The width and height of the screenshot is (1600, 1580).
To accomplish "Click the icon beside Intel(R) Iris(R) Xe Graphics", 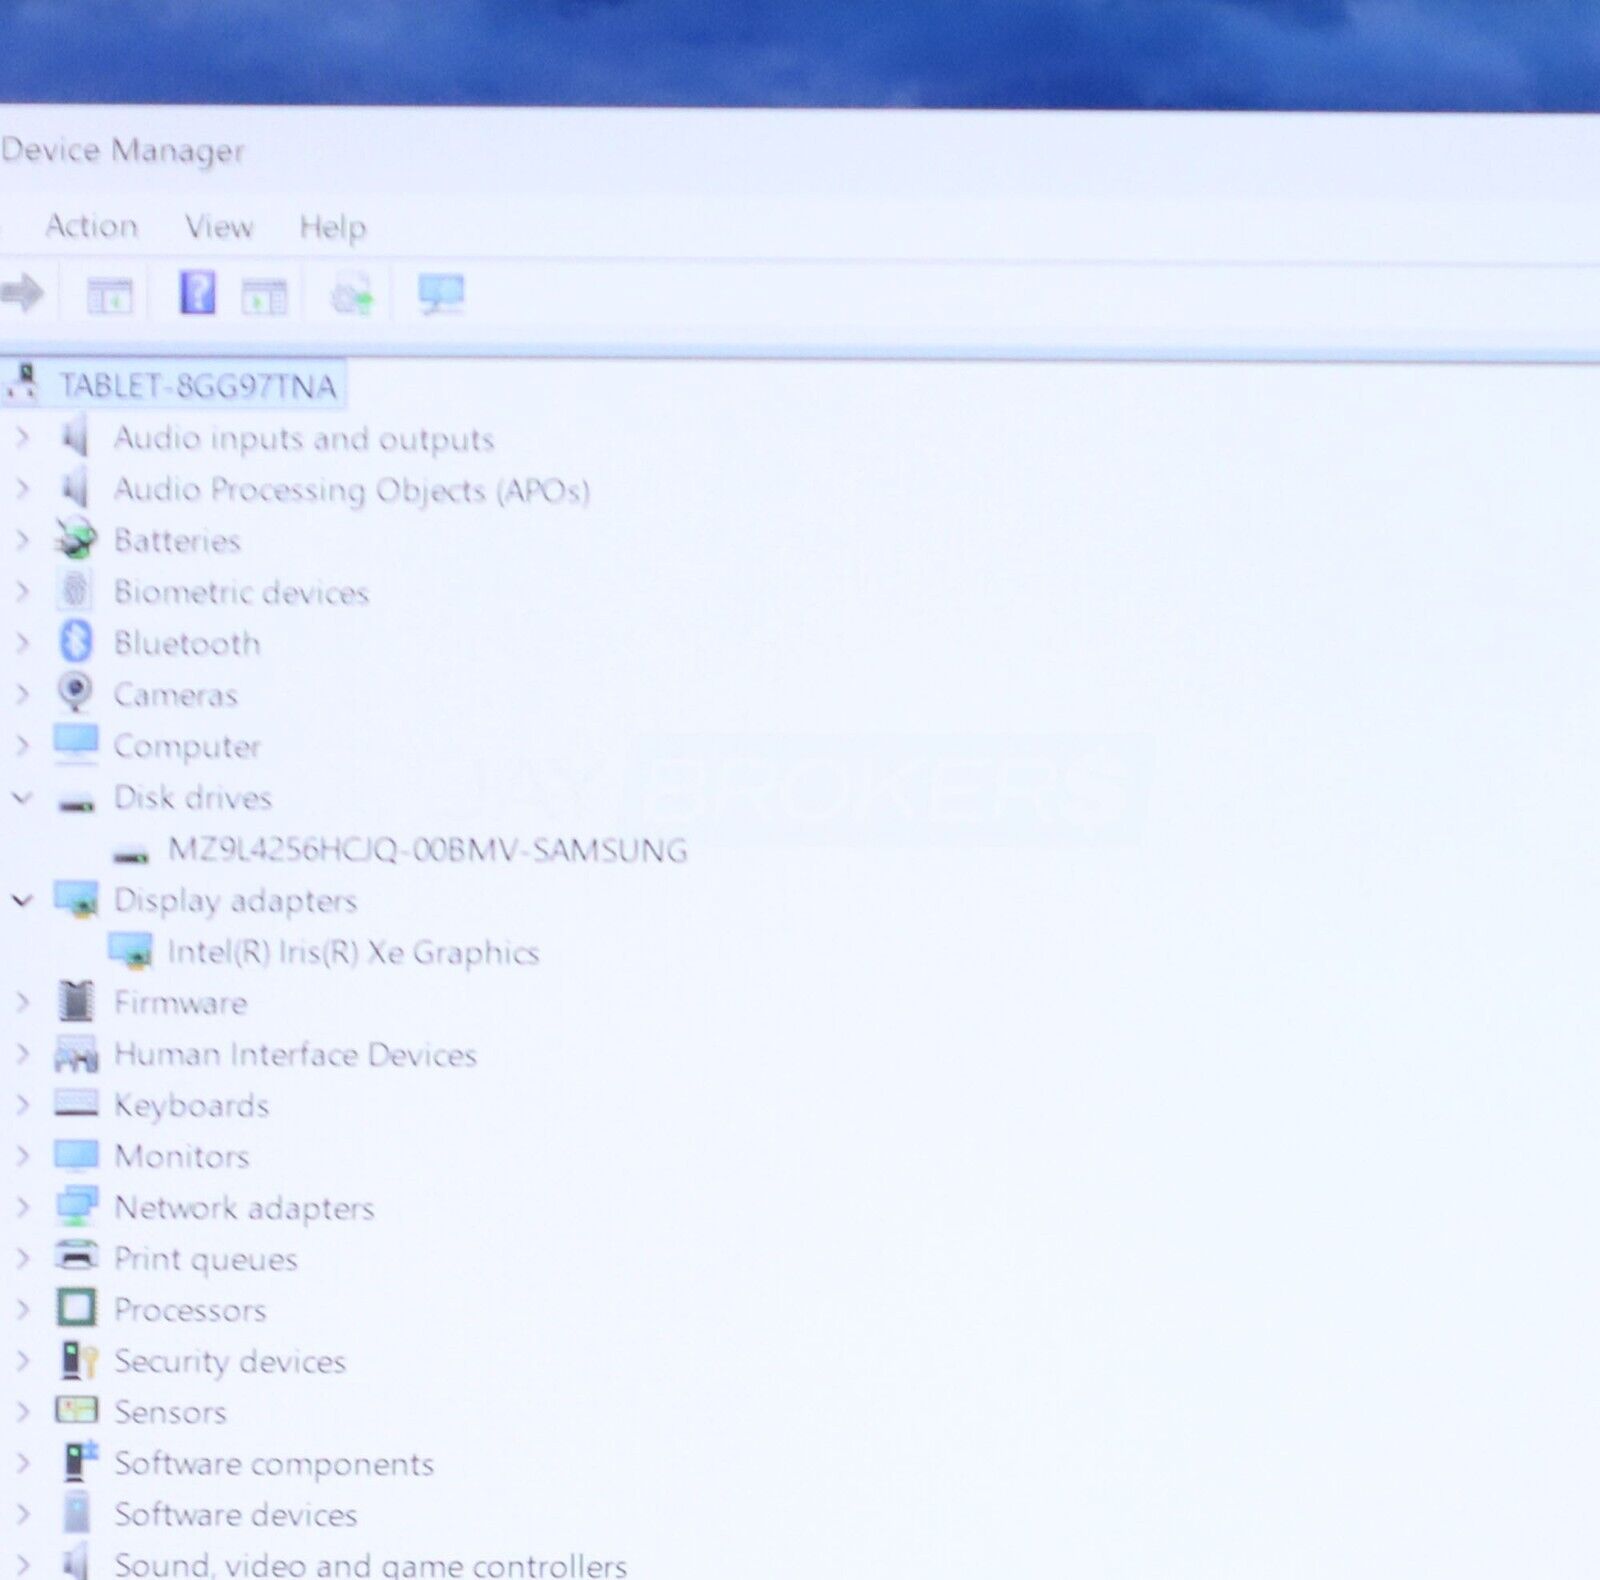I will click(130, 950).
